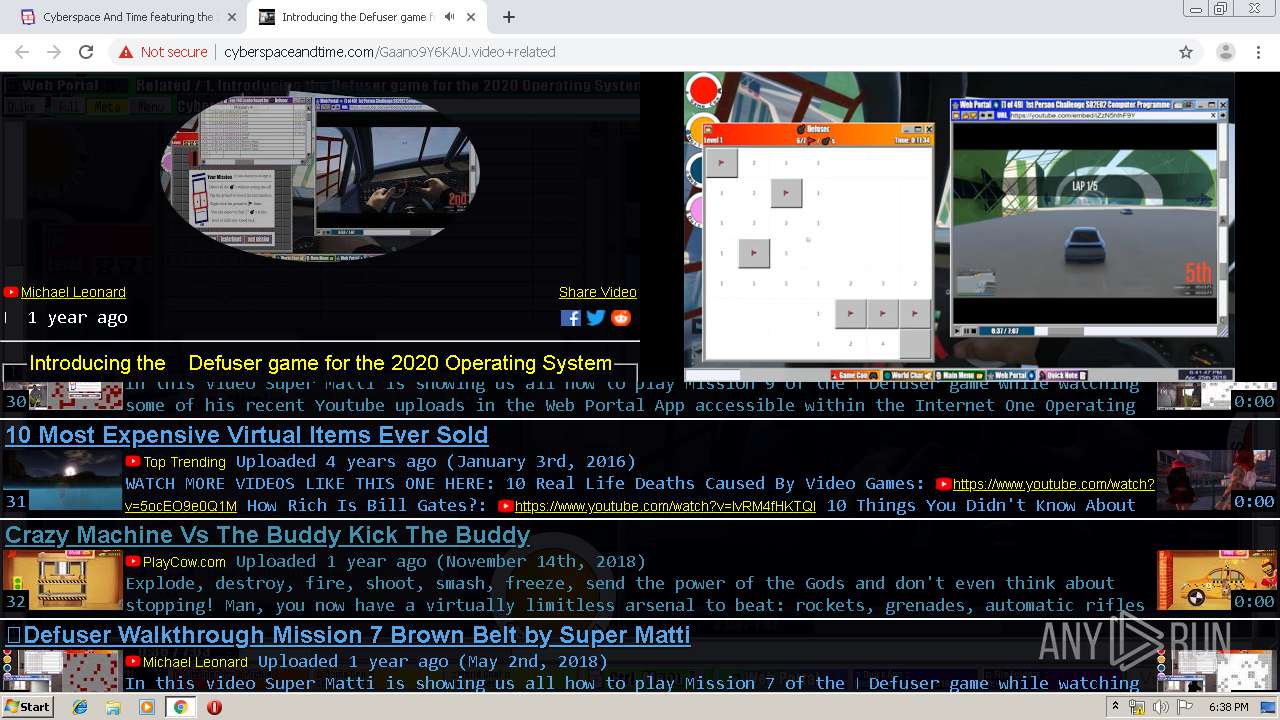The width and height of the screenshot is (1280, 720).
Task: Open File Explorer from the taskbar
Action: coord(113,707)
